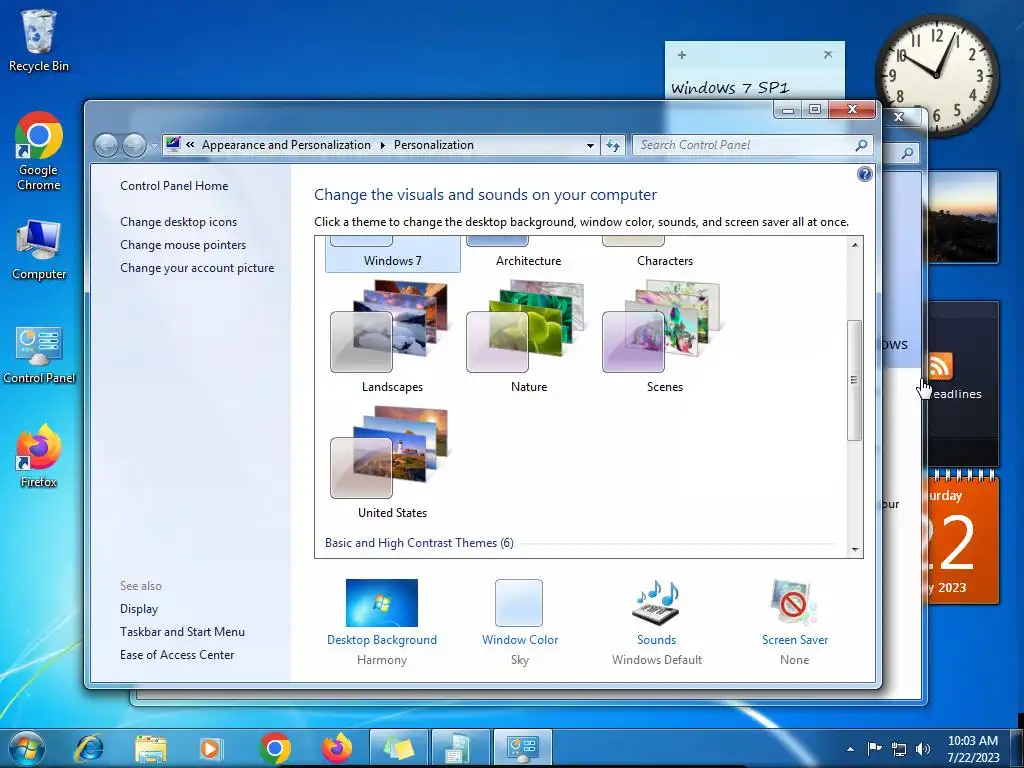This screenshot has width=1024, height=768.
Task: Select the Scenes theme
Action: (x=664, y=336)
